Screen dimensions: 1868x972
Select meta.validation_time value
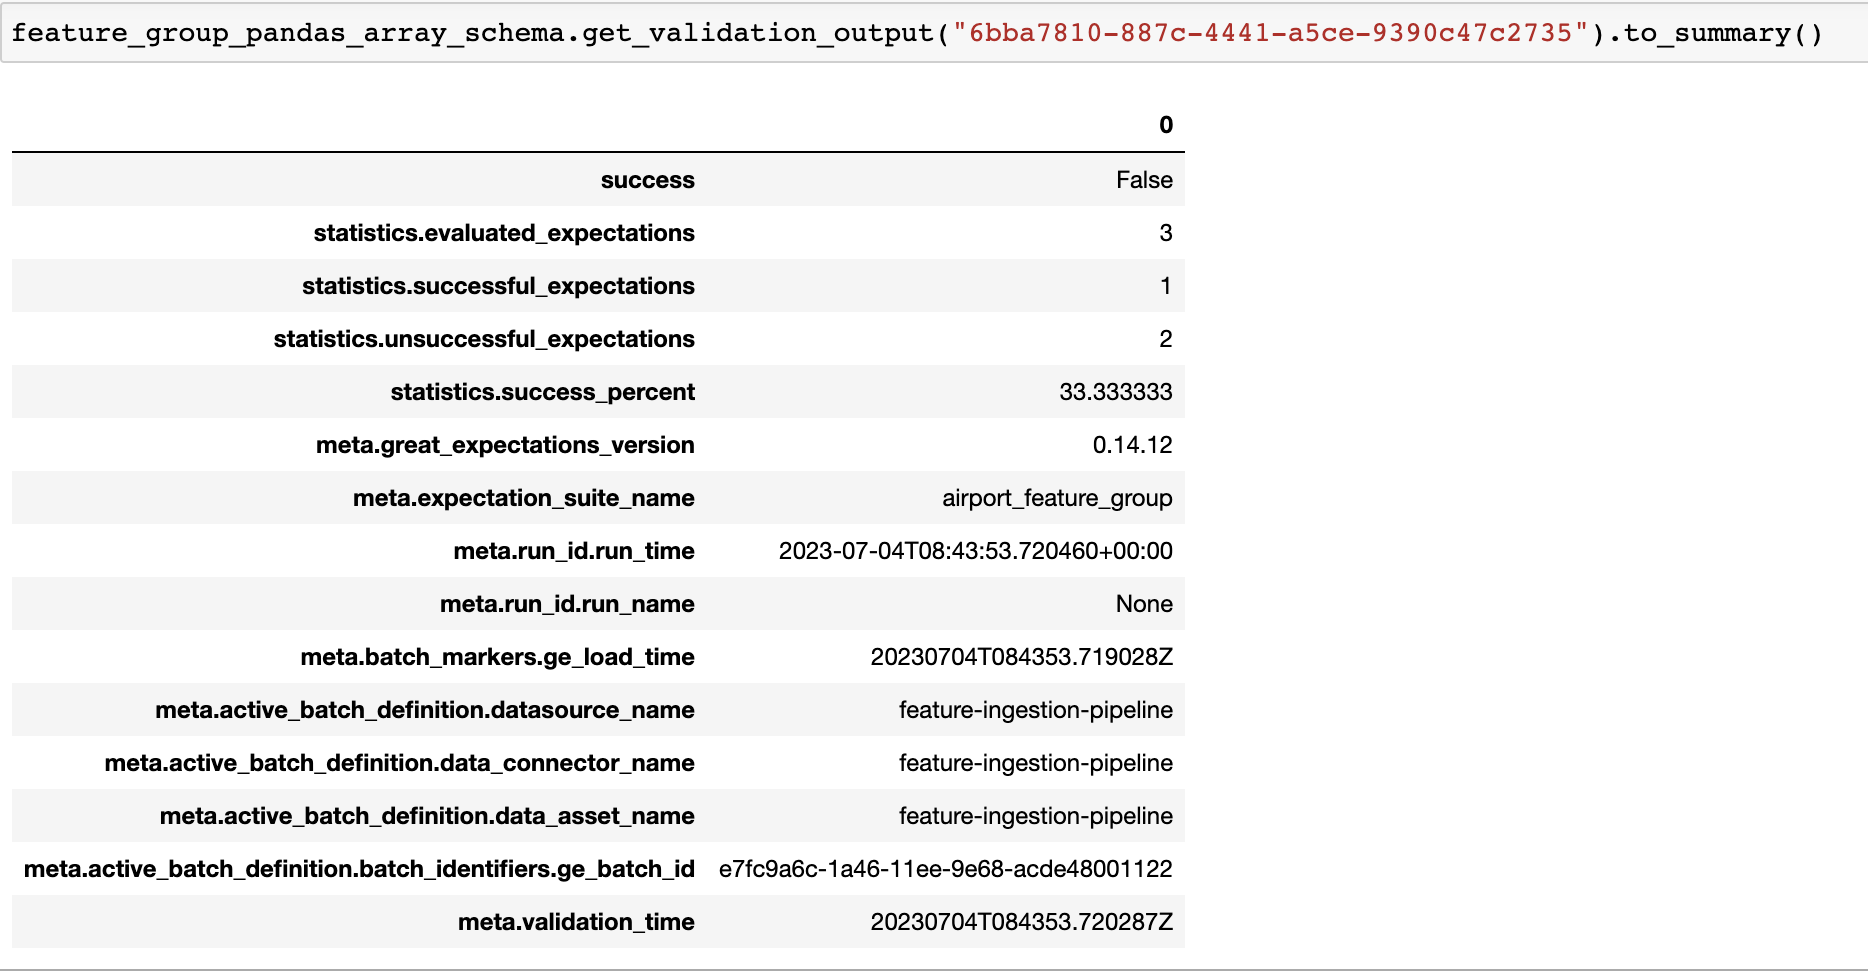pos(1021,922)
